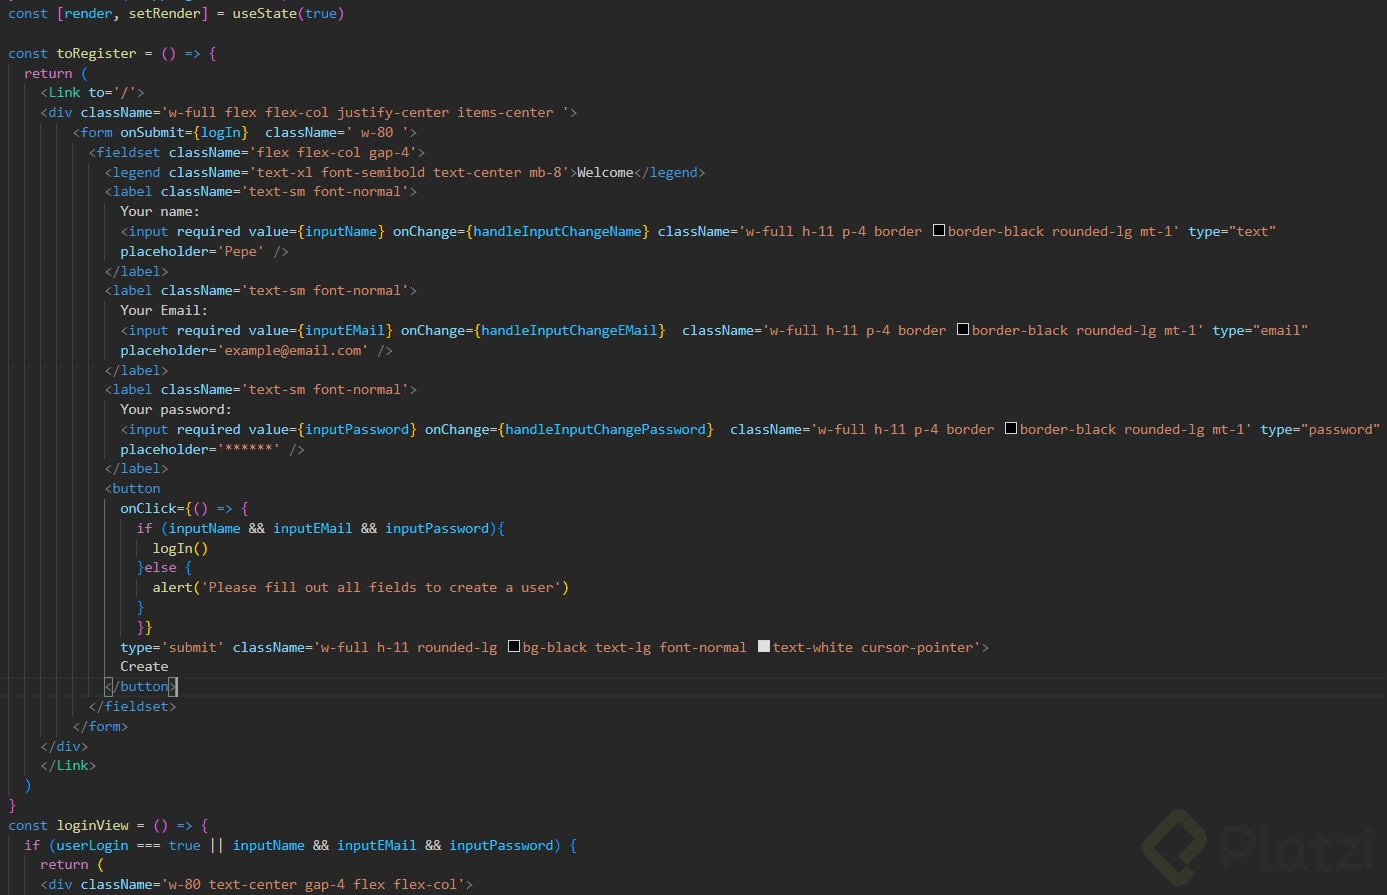
Task: Open the text-white color swatch
Action: 764,647
